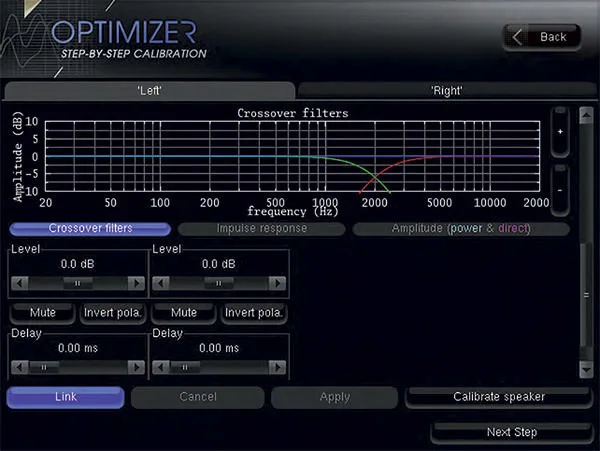Click the first Level slider handle
600x451 pixels.
(78, 283)
